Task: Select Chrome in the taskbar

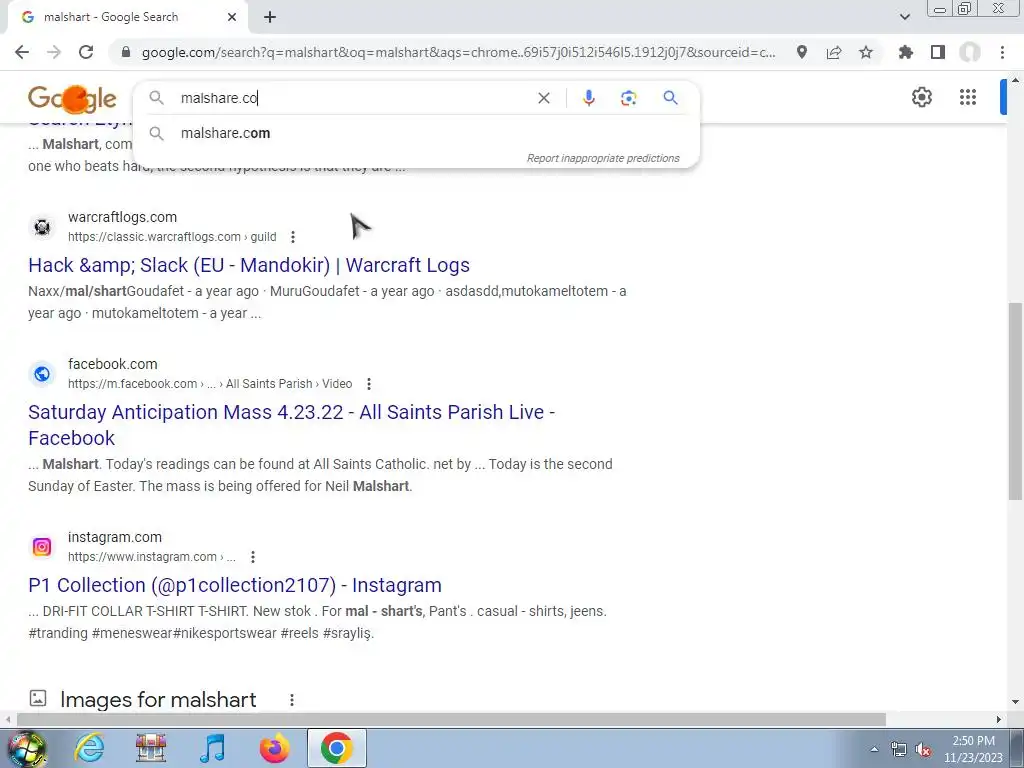Action: pyautogui.click(x=336, y=748)
